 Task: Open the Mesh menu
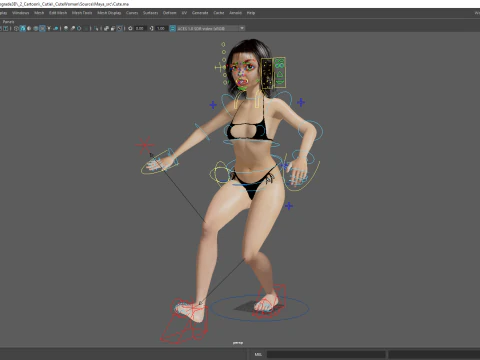pyautogui.click(x=39, y=13)
